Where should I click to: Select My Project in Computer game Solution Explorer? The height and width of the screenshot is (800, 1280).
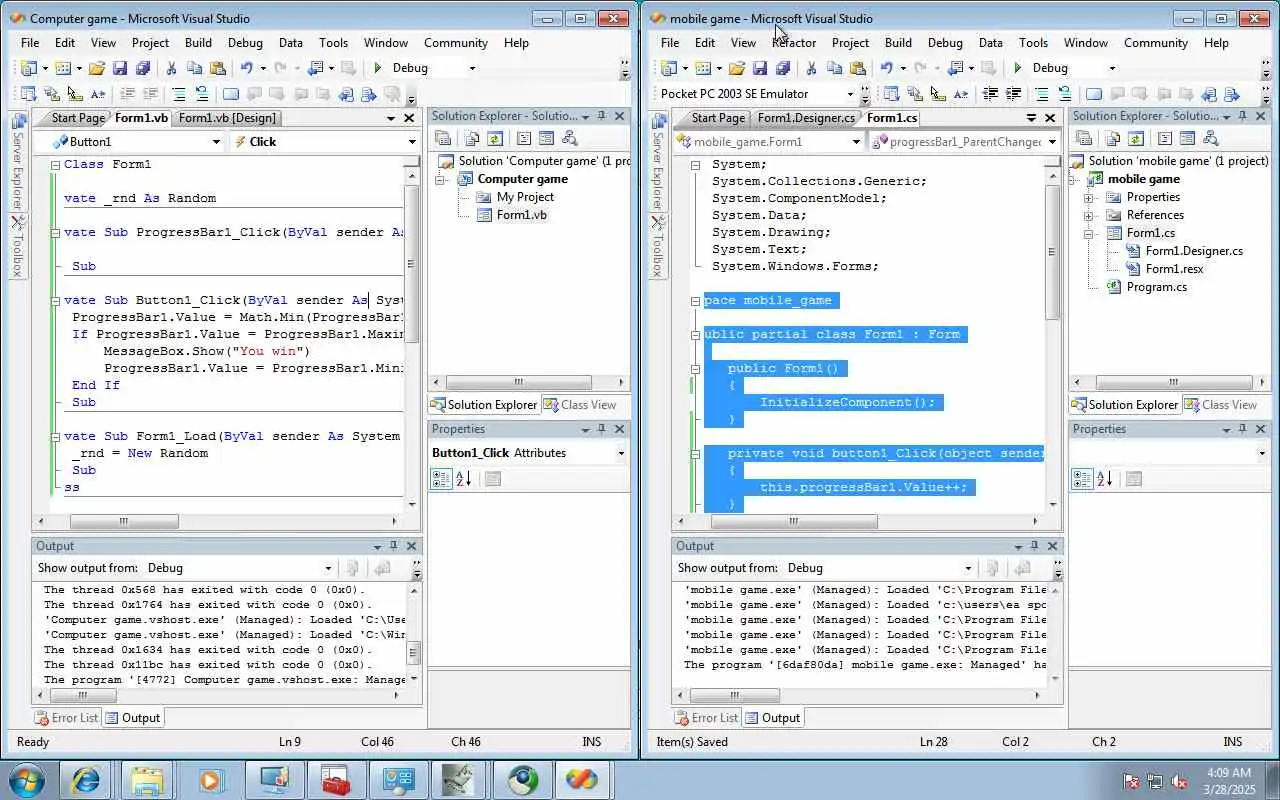[x=525, y=197]
